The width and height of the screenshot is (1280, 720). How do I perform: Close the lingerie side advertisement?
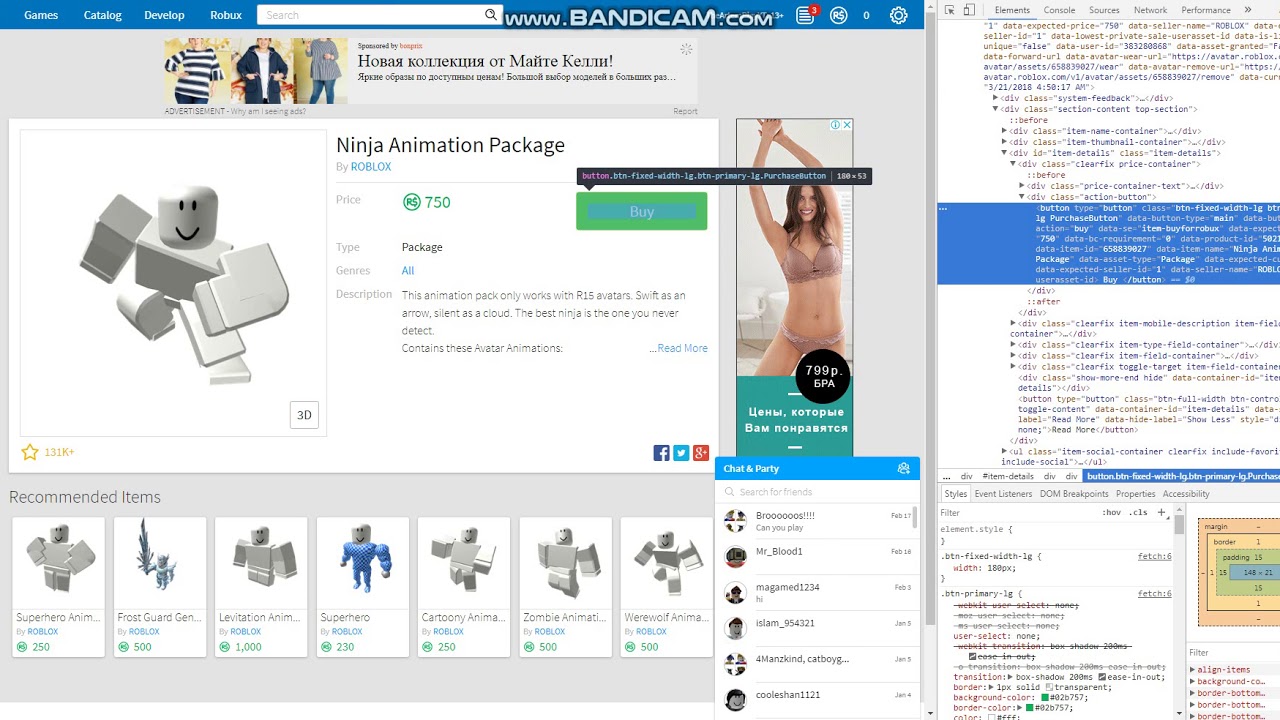coord(848,125)
